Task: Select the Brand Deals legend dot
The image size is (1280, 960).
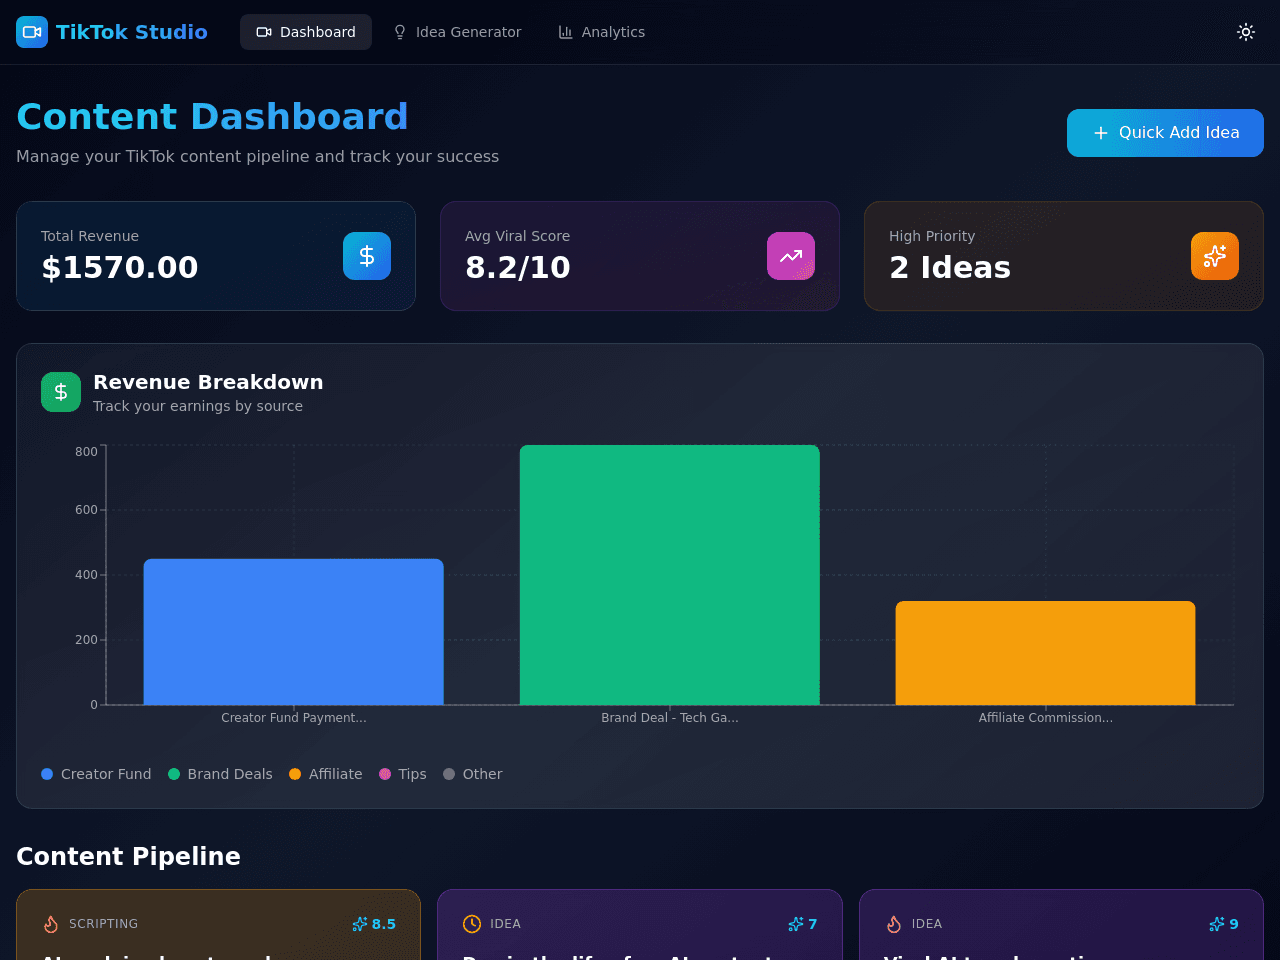Action: [x=174, y=774]
